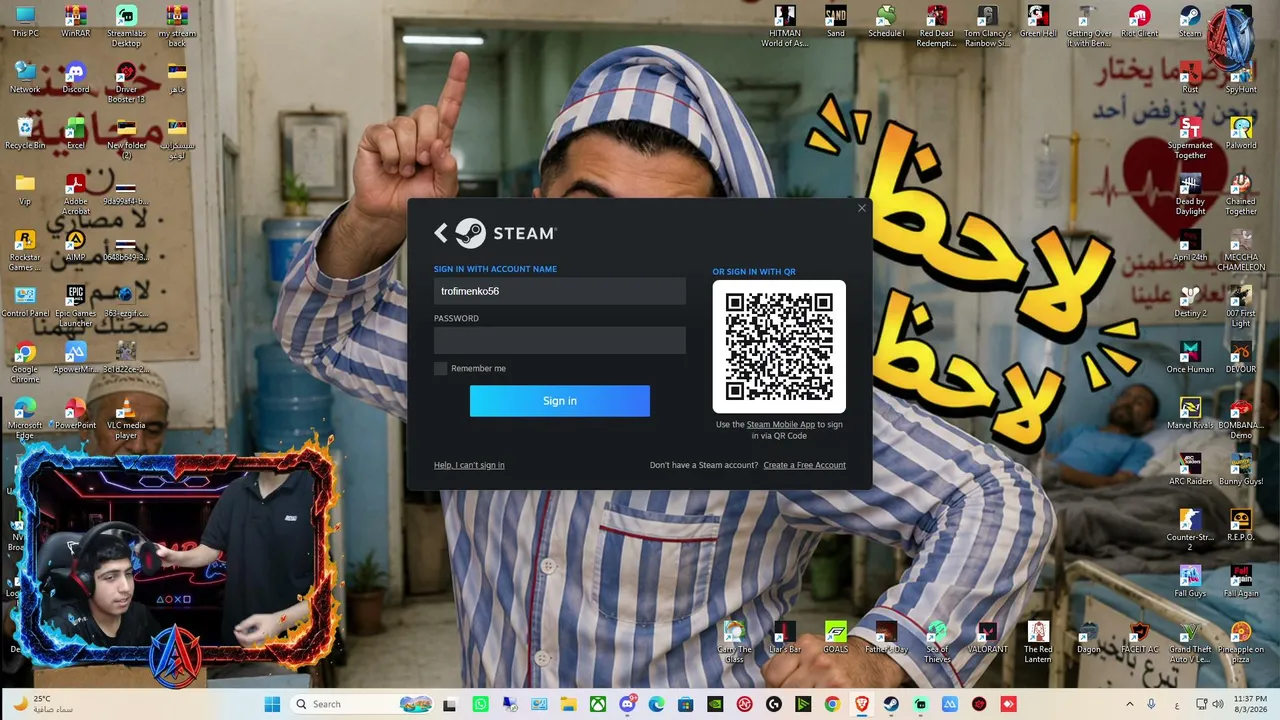Select the Sea of Thieves shortcut
This screenshot has width=1280, height=720.
936,643
